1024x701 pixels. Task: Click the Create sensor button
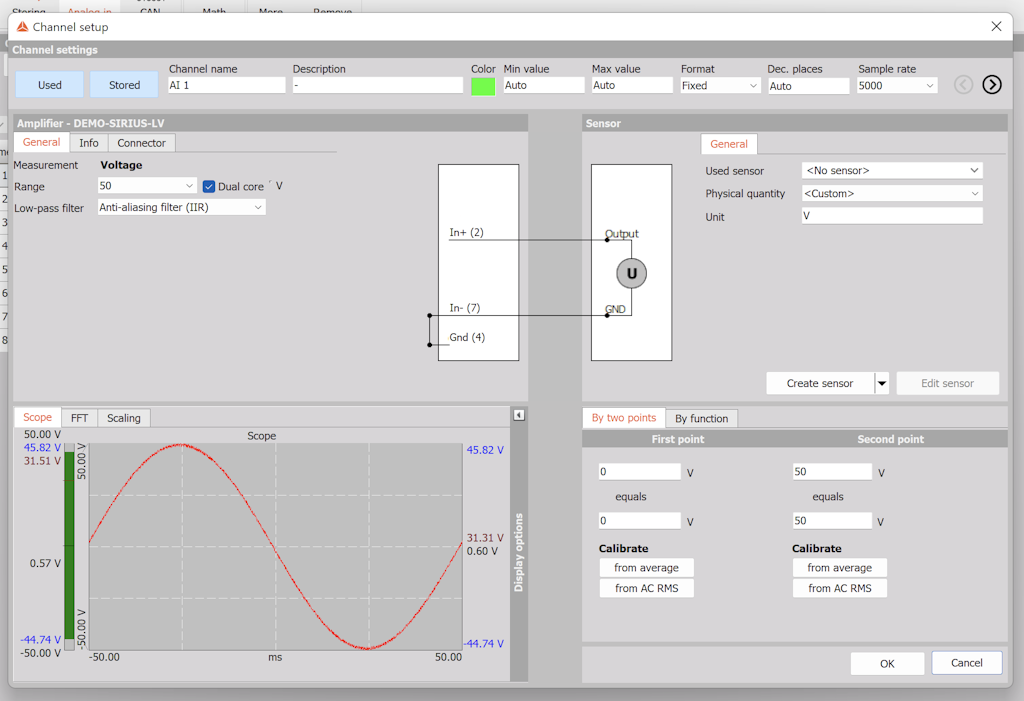(820, 383)
